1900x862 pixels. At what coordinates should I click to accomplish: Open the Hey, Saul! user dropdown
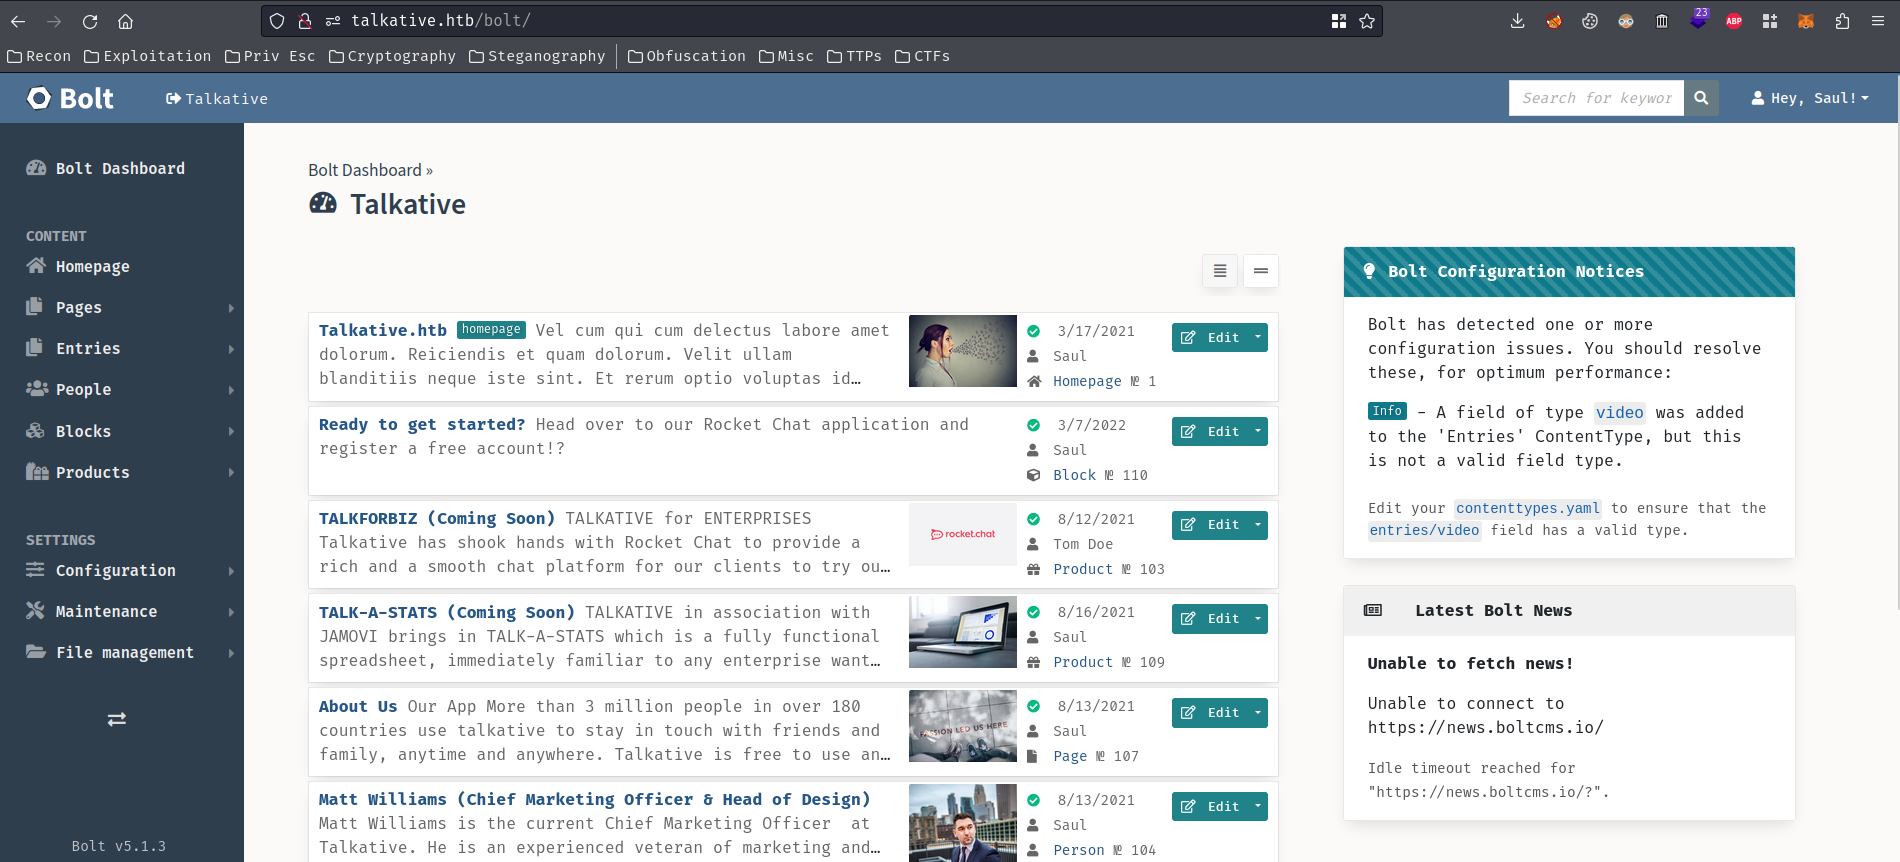[1810, 98]
